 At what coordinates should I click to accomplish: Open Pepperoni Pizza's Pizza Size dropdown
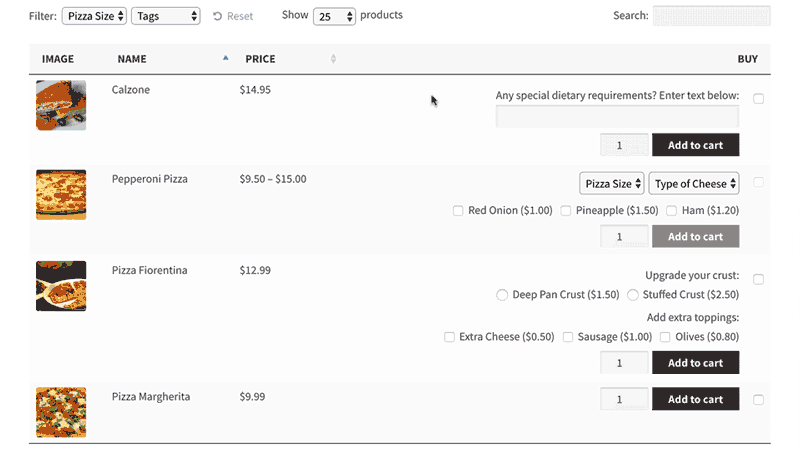[612, 184]
